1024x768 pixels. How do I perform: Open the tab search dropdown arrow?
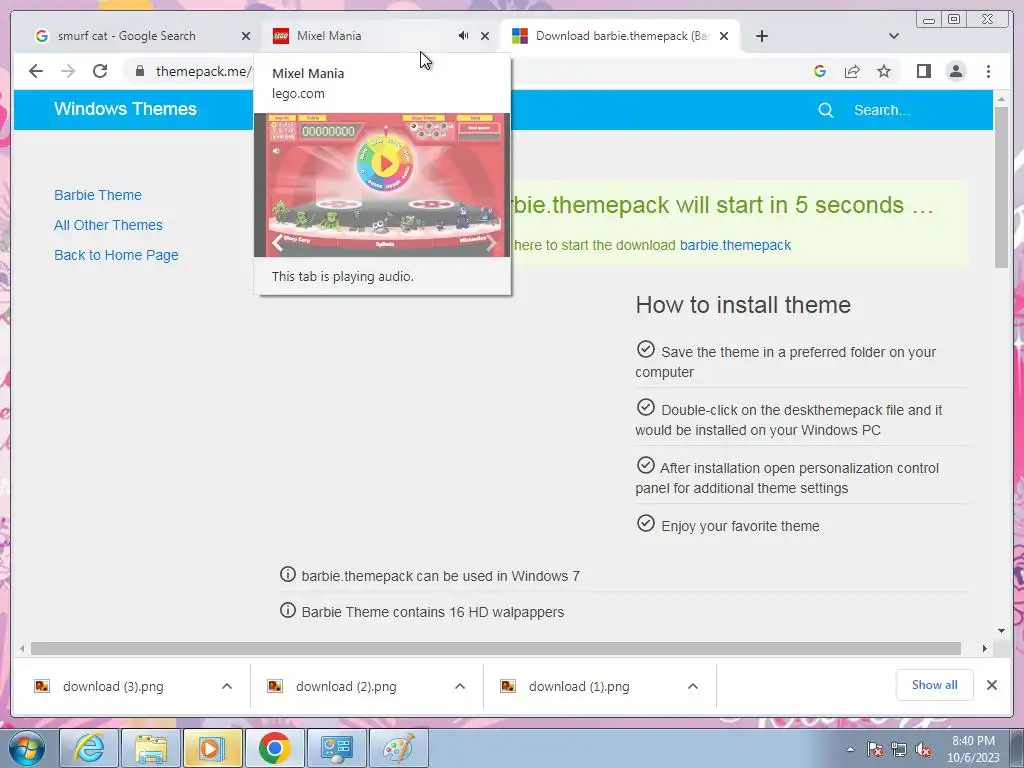click(894, 36)
